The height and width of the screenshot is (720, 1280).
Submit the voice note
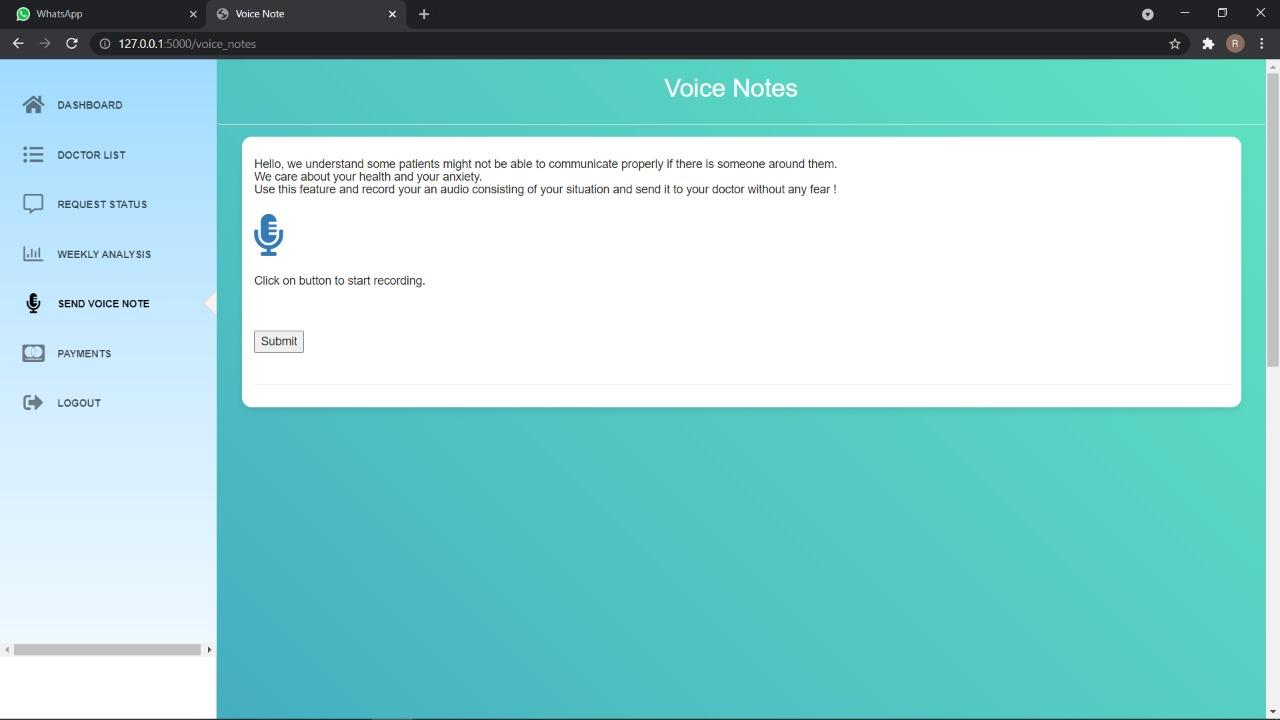point(279,342)
